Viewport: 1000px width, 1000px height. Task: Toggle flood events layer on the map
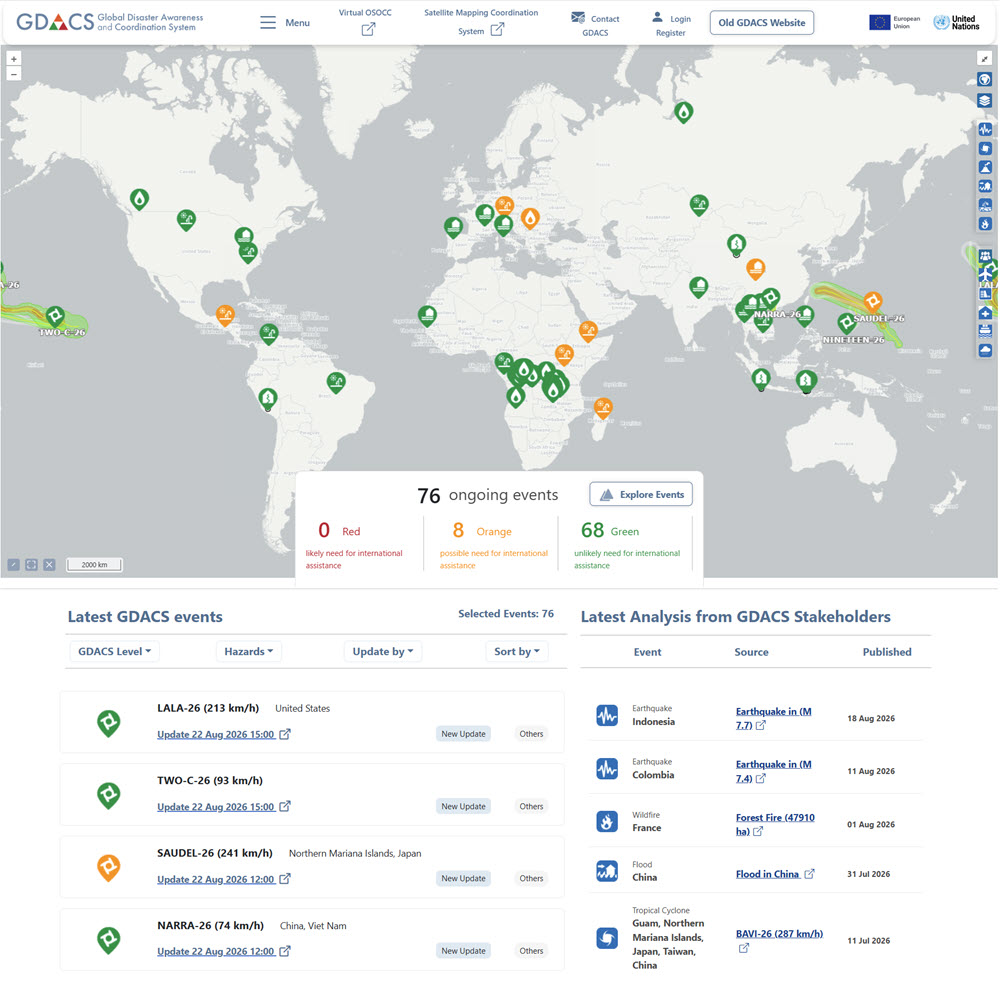pyautogui.click(x=985, y=186)
